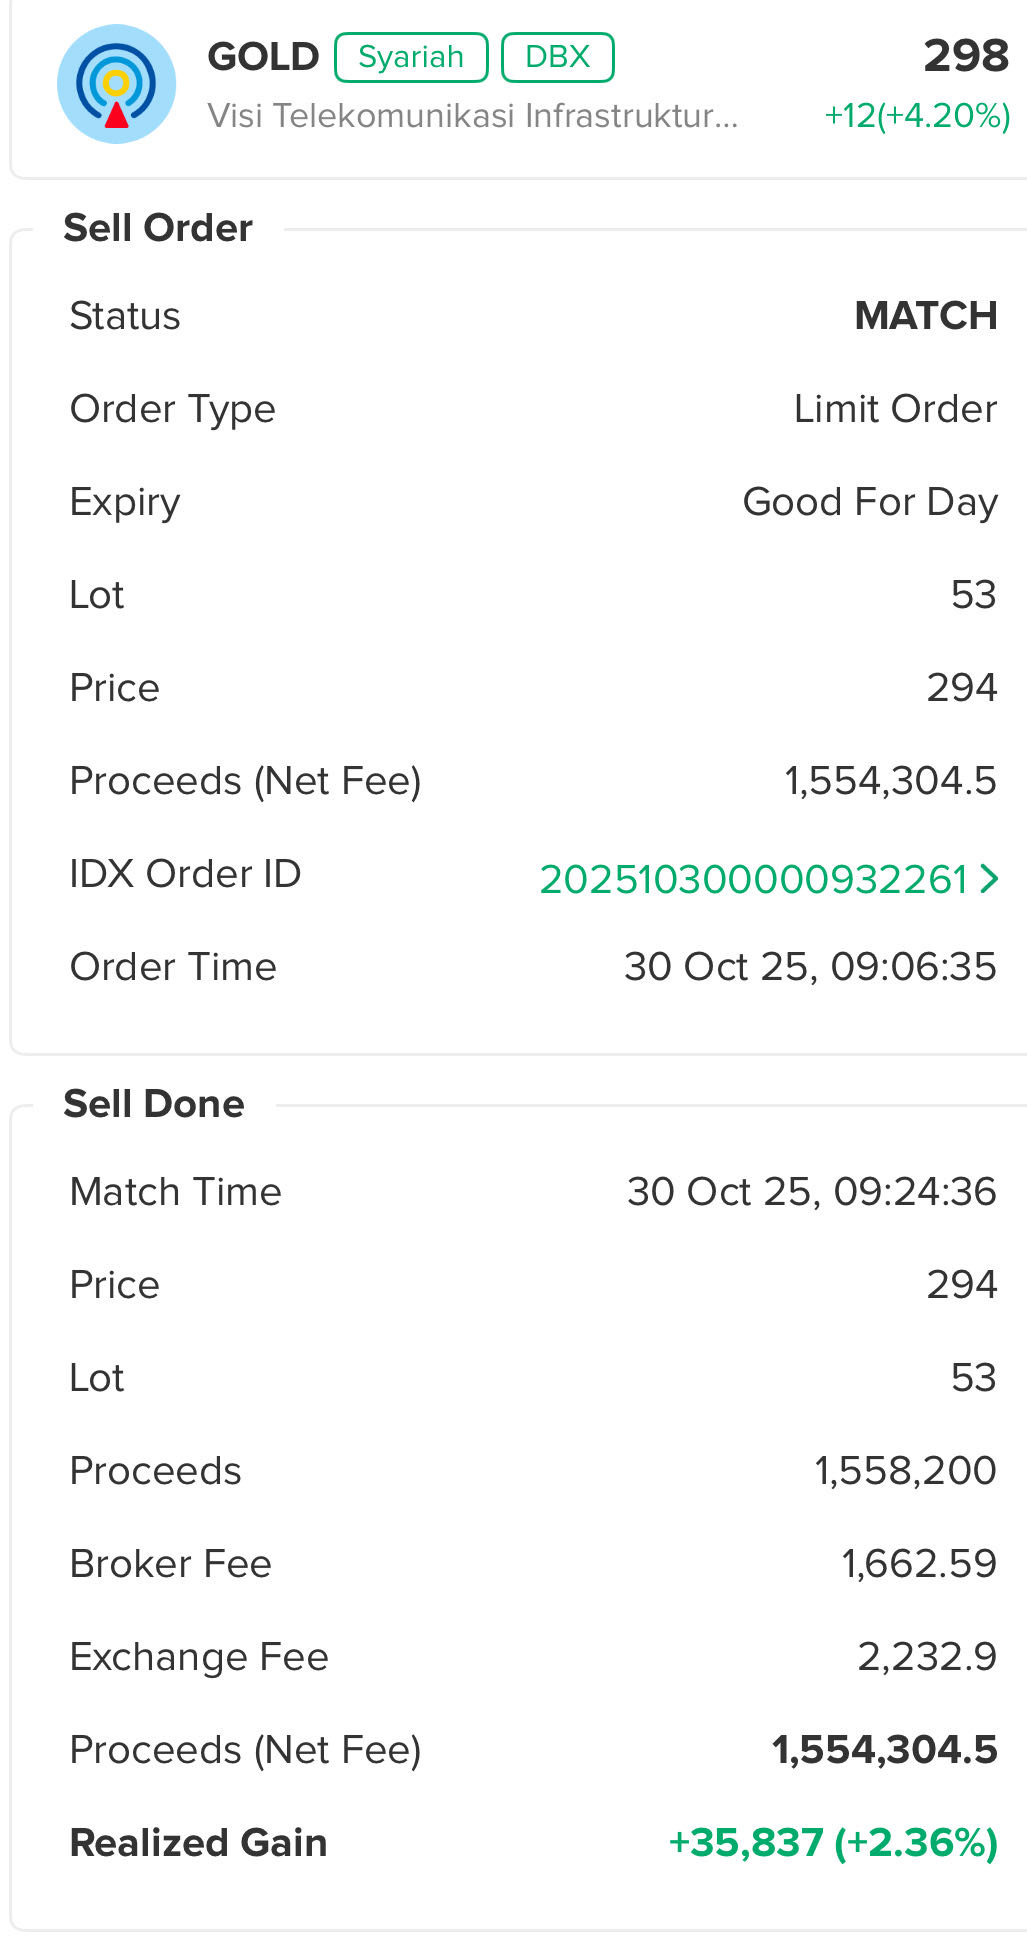Screen dimensions: 1027x1938
Task: Expand IDX Order ID chevron arrow
Action: 989,879
